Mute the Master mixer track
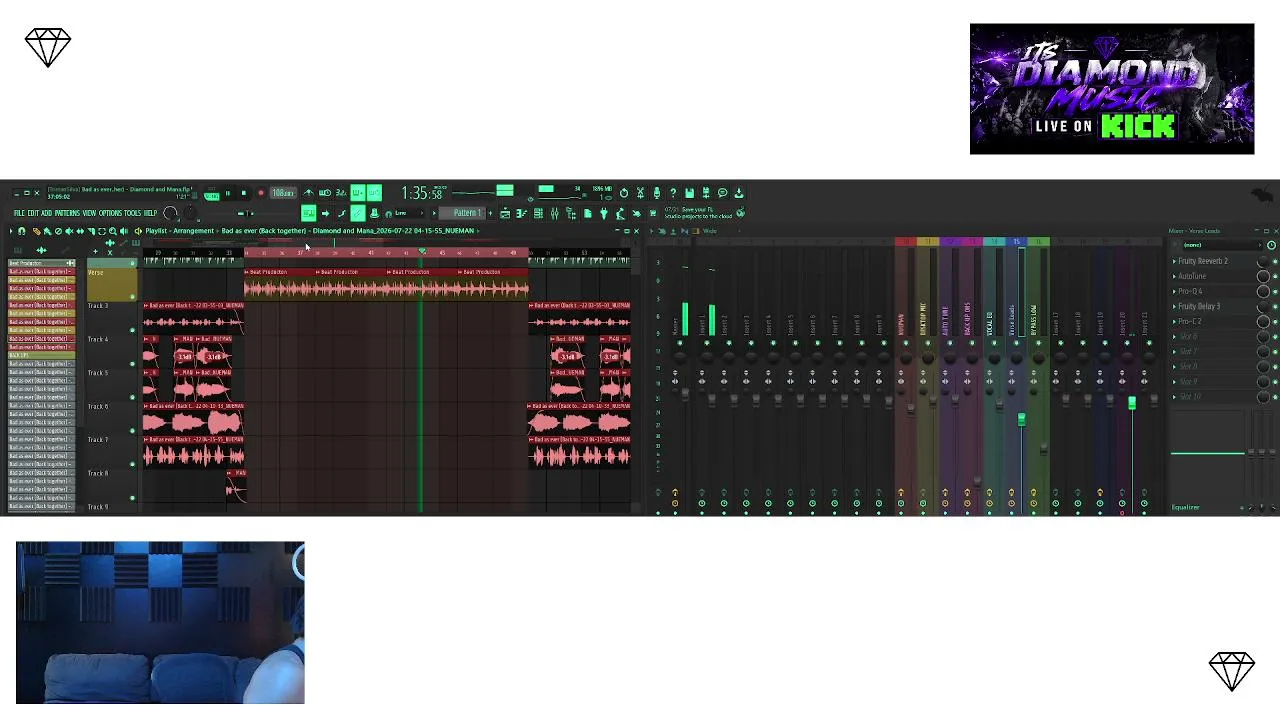Screen dimensions: 1280x720 coord(680,343)
